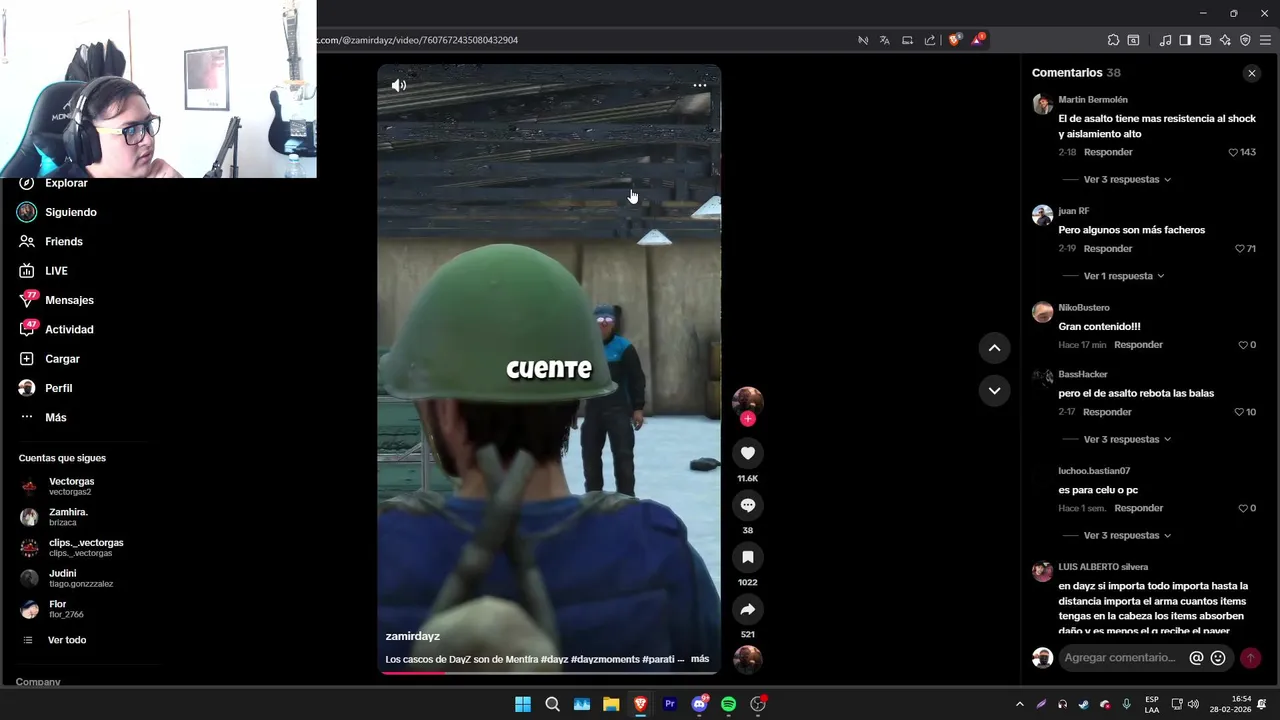Reply to luchoo.bastian07's comment
1280x720 pixels.
[x=1138, y=508]
